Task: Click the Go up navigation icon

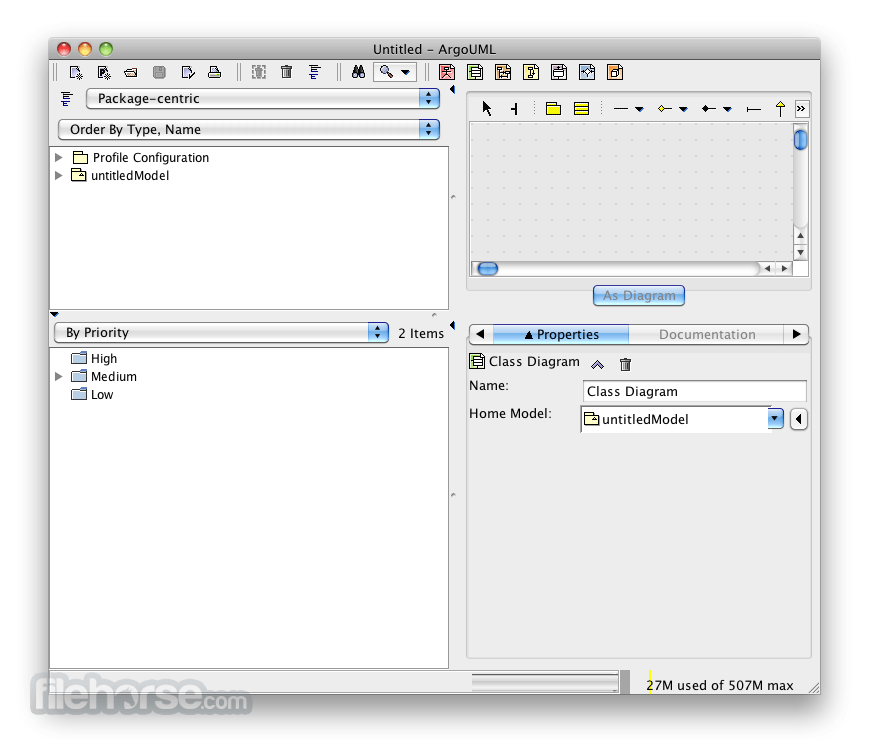Action: coord(597,365)
